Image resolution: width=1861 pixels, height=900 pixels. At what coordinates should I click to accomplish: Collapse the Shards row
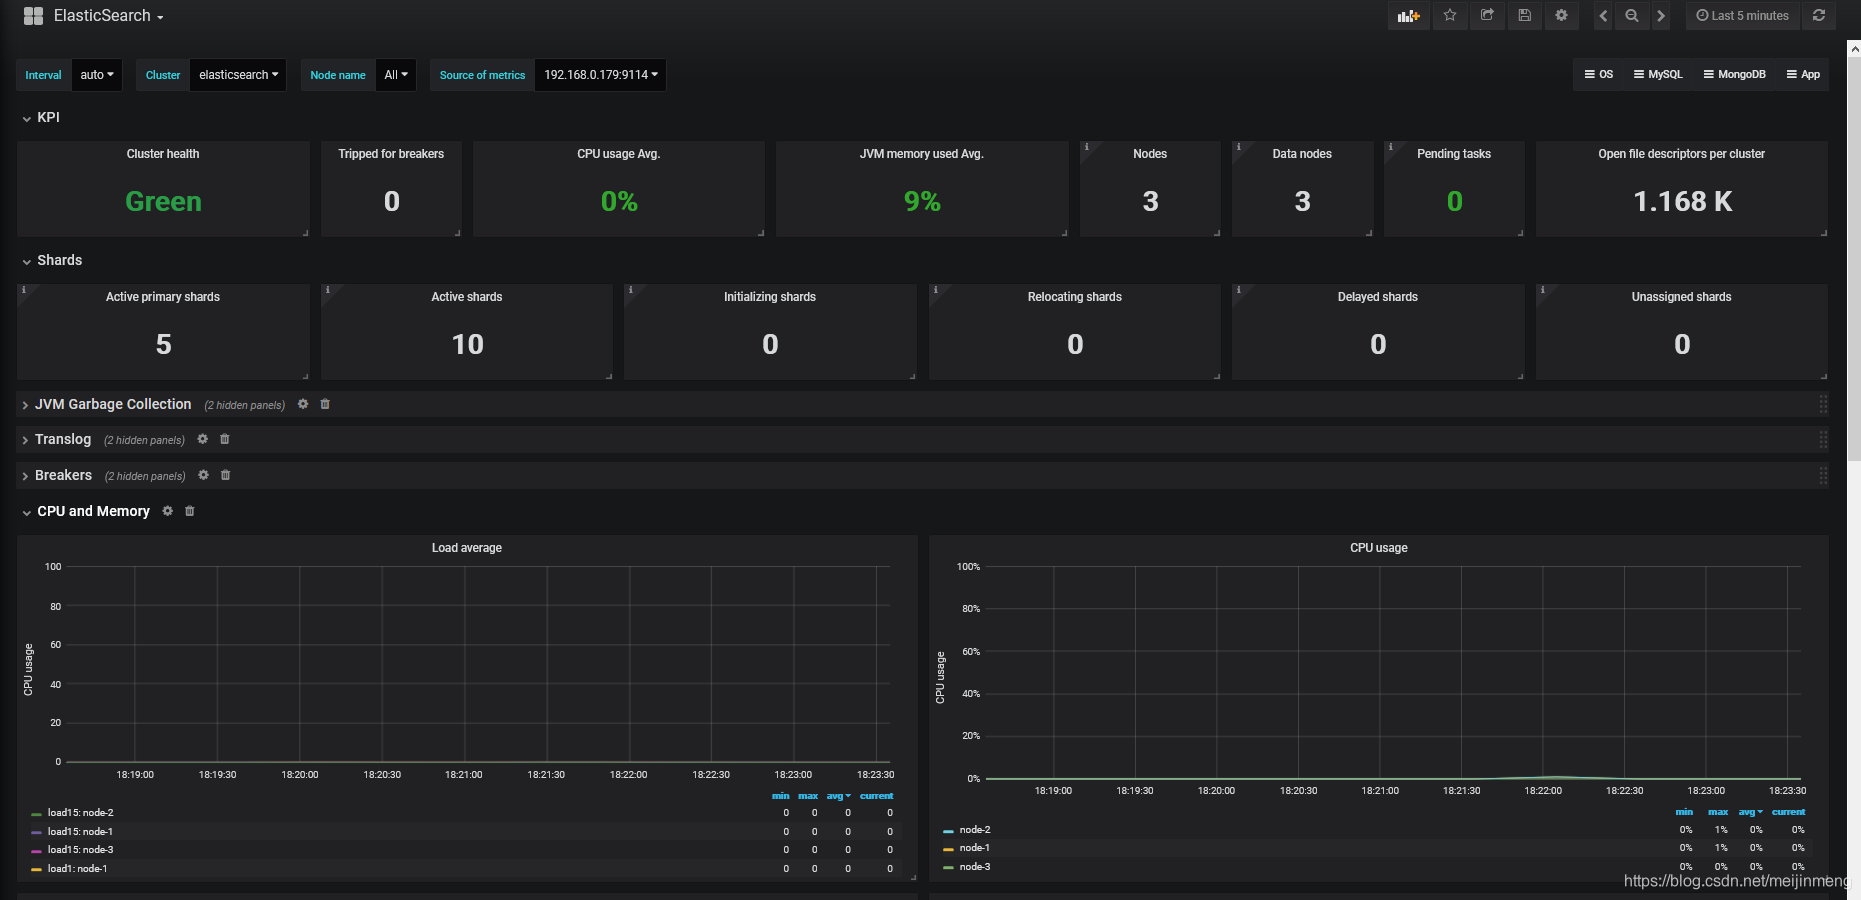click(52, 260)
